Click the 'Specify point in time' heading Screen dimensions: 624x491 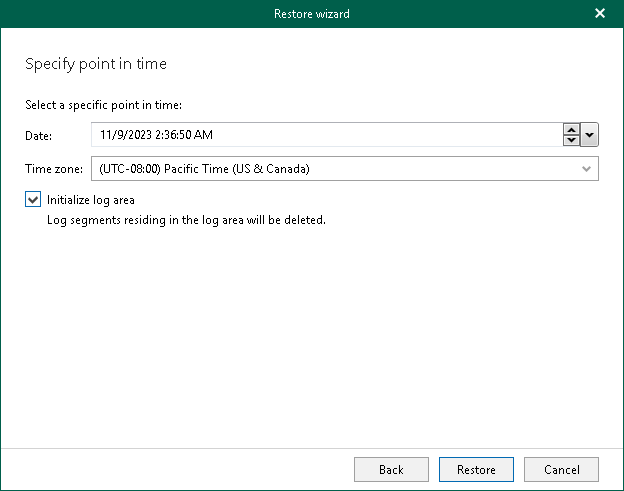point(95,64)
